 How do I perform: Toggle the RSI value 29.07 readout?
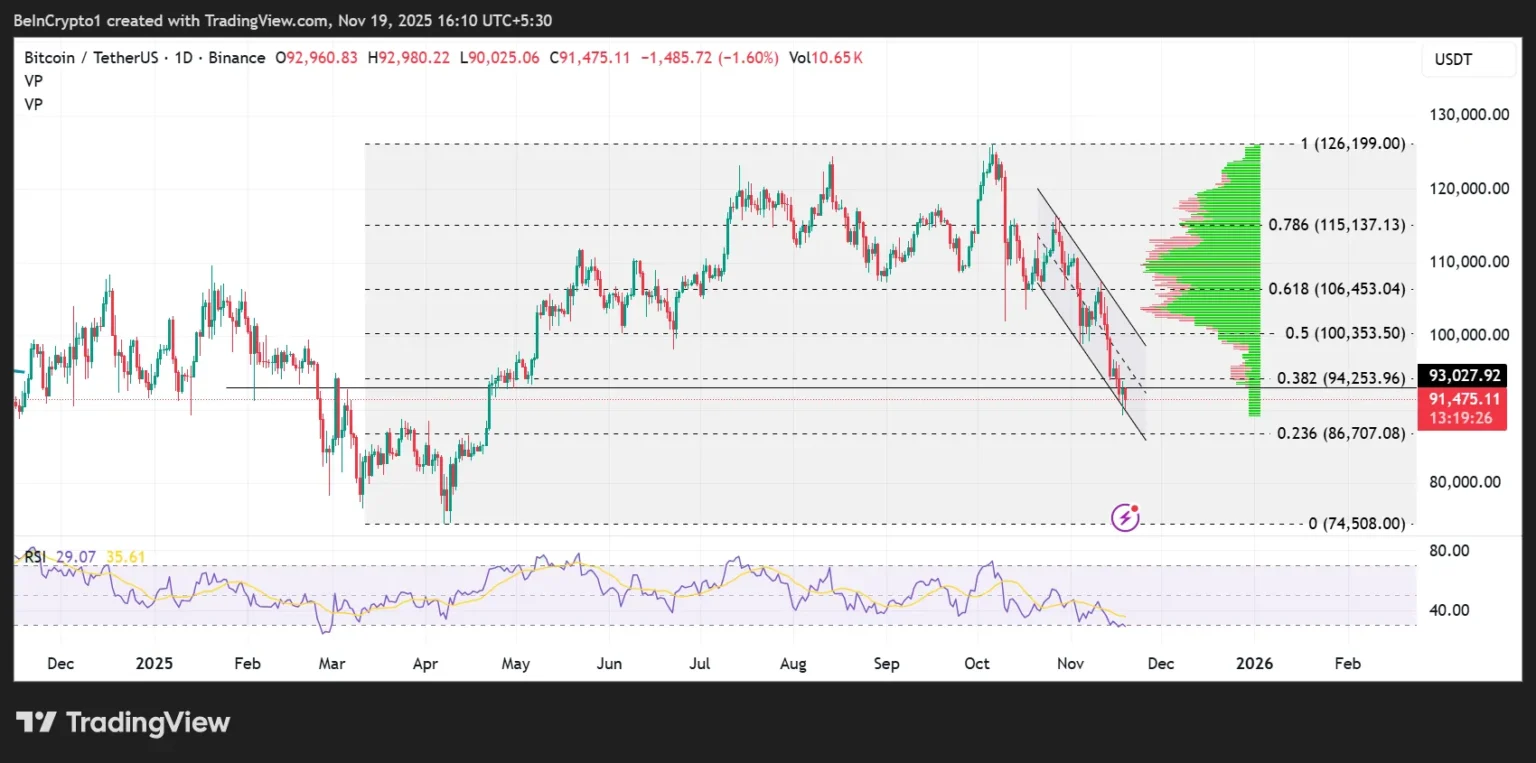click(76, 556)
